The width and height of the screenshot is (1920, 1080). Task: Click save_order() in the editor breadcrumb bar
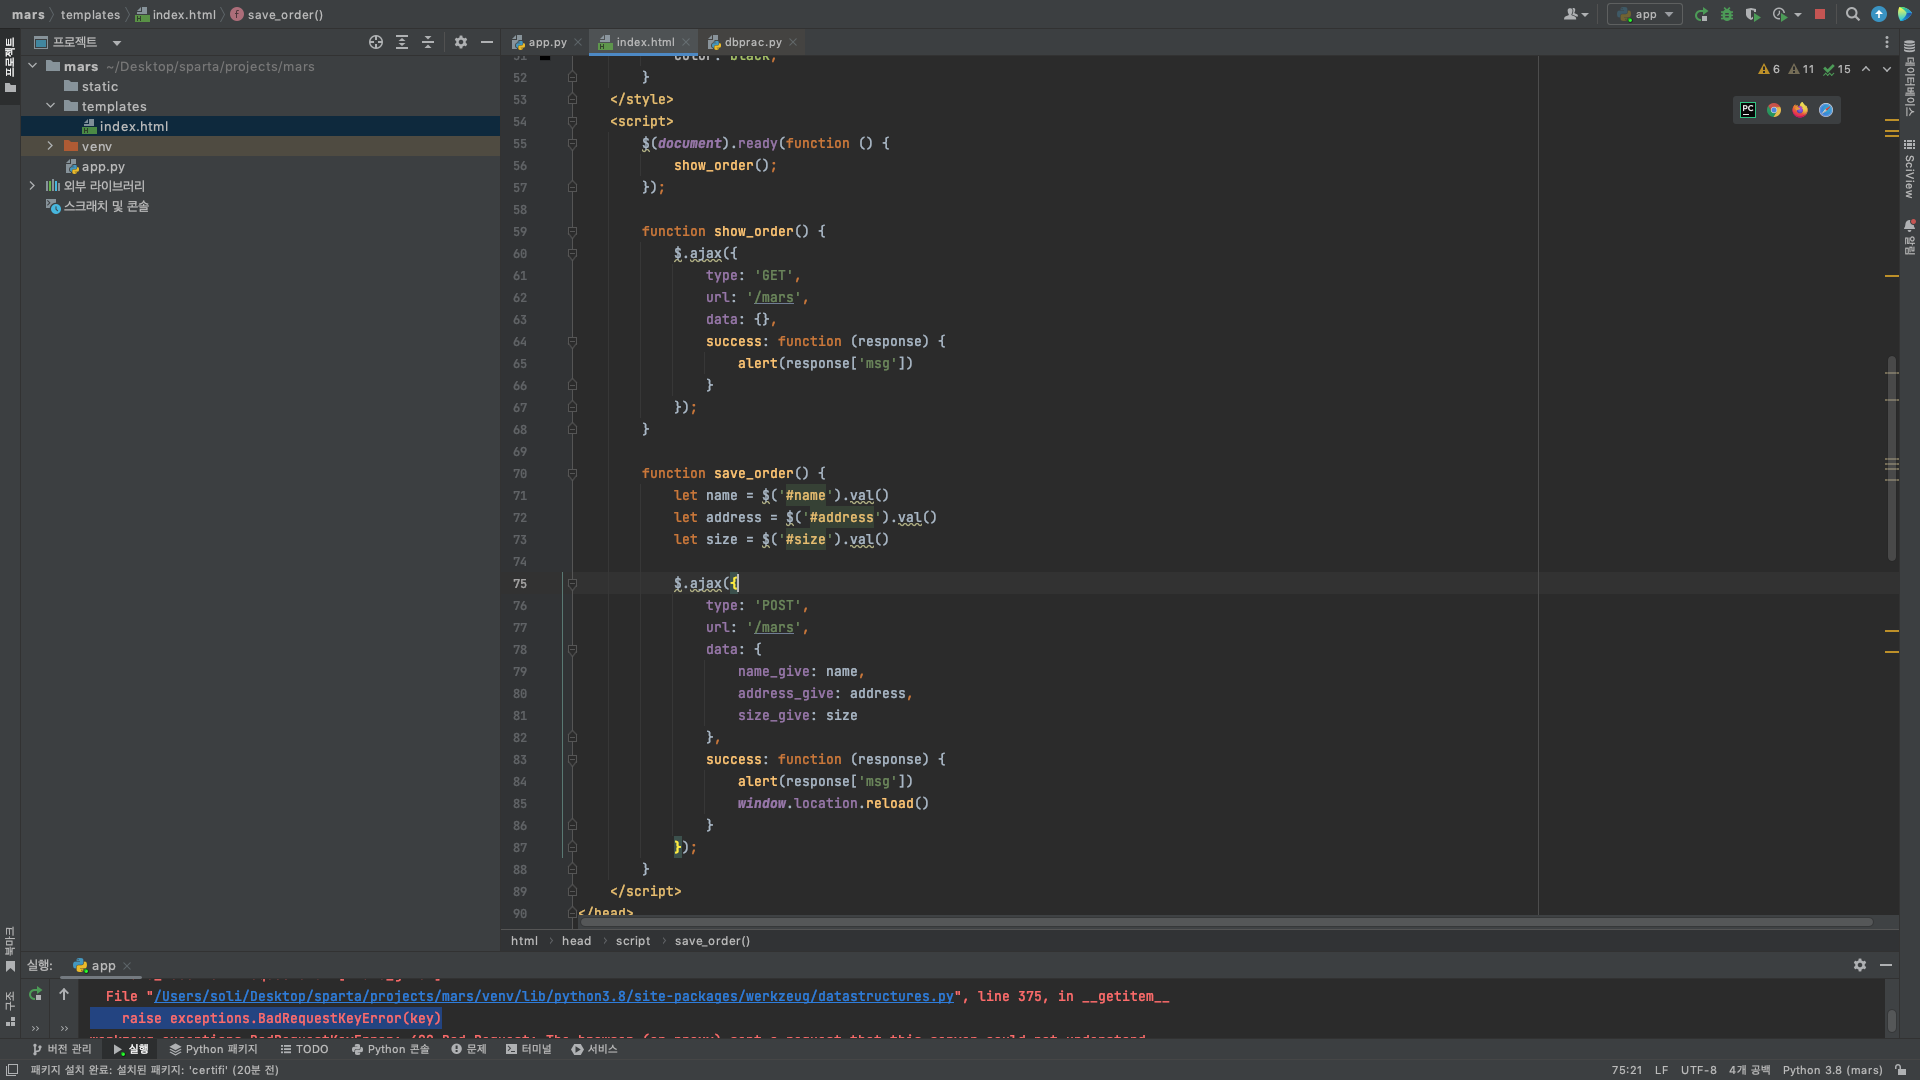(712, 941)
